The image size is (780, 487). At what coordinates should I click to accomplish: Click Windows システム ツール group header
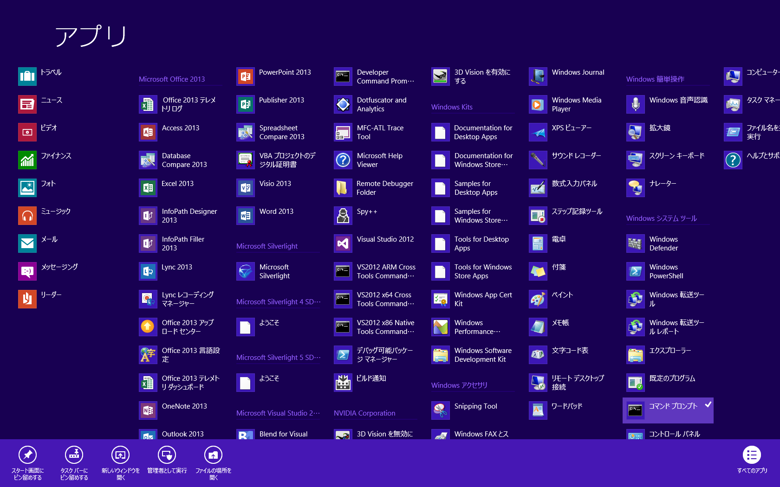tap(661, 218)
